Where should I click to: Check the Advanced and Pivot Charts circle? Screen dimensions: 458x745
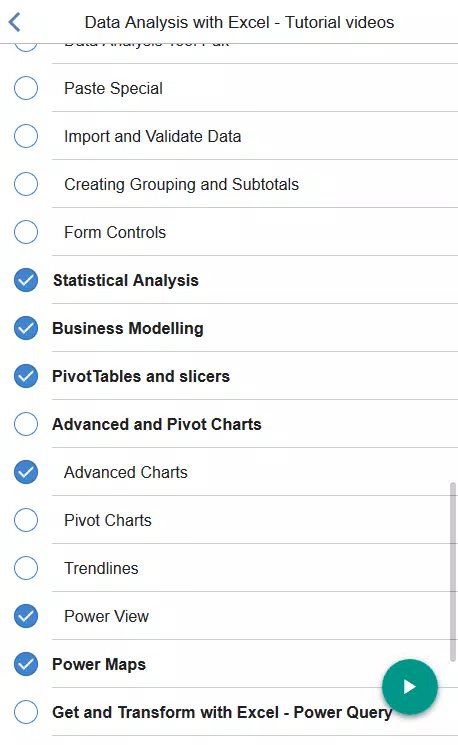tap(26, 424)
